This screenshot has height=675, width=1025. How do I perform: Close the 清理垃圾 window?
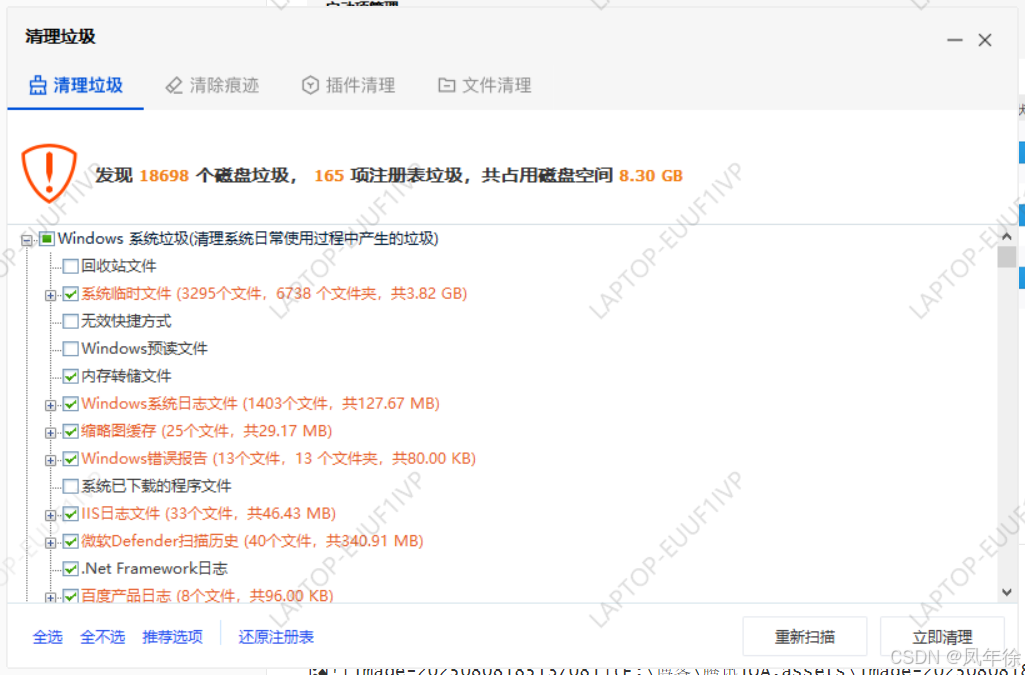(985, 41)
